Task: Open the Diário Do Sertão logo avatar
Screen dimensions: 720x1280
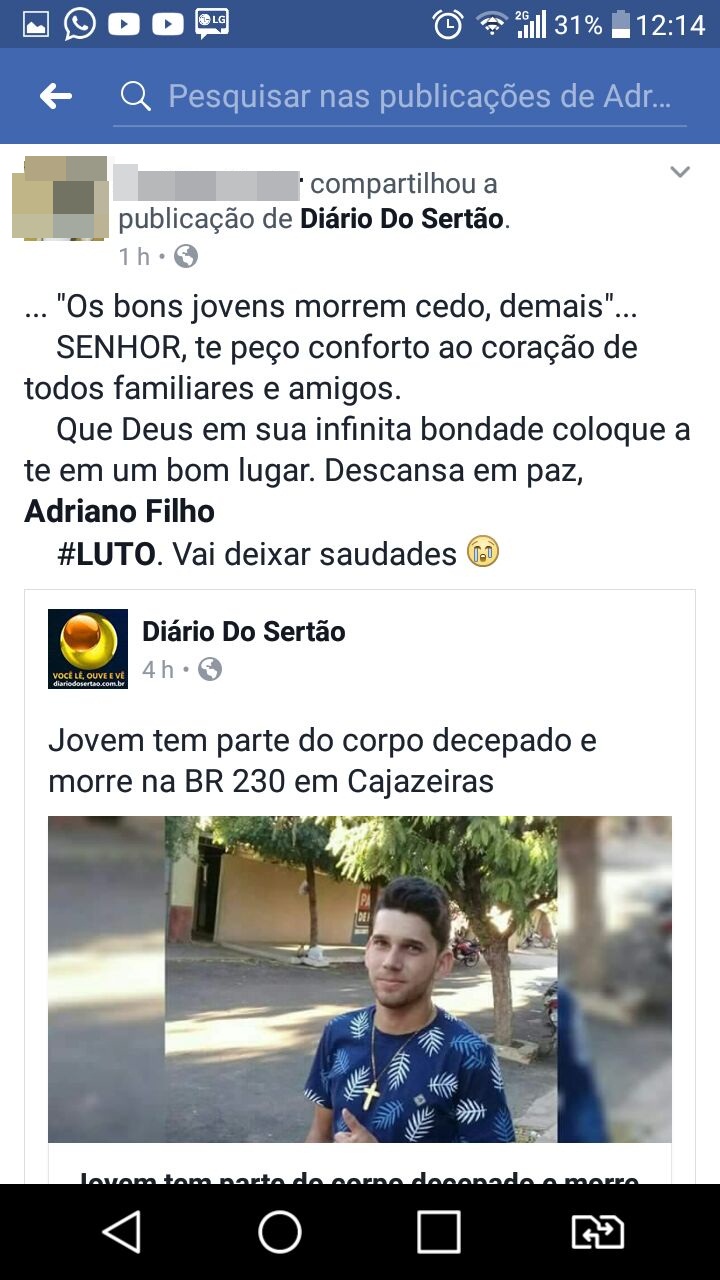Action: point(88,649)
